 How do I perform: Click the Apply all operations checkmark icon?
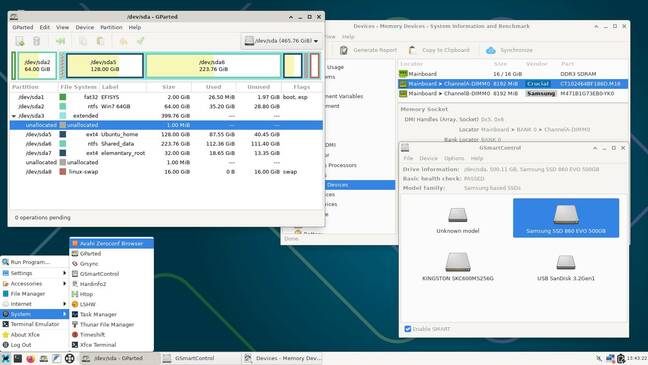pos(141,41)
